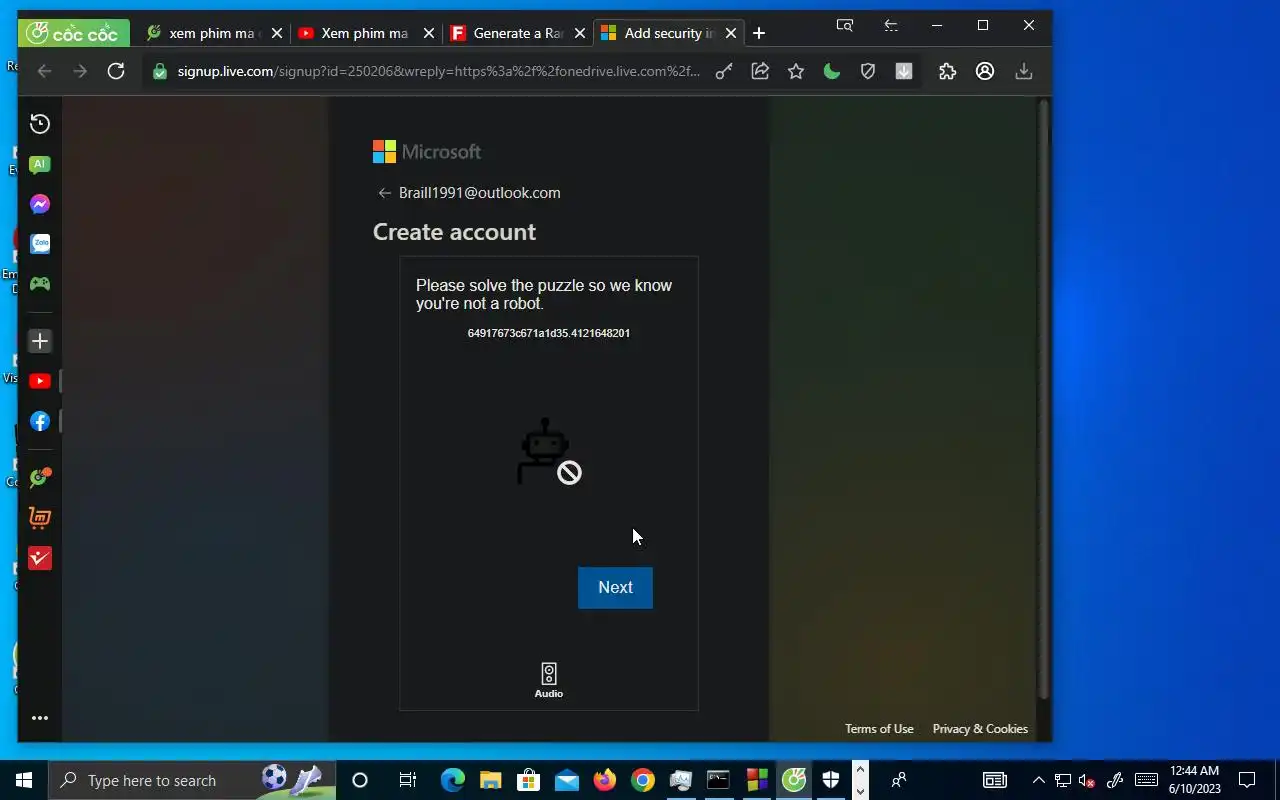Launch Microsoft Edge from taskbar
The width and height of the screenshot is (1280, 800).
tap(453, 780)
